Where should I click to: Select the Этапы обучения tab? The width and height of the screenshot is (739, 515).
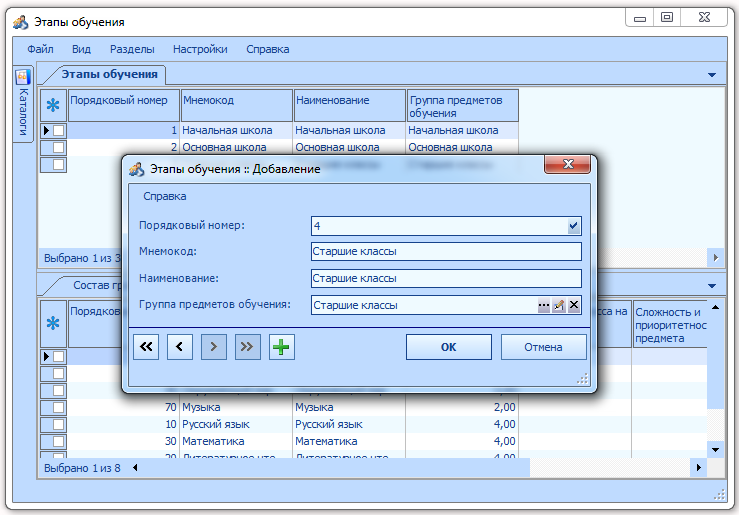109,74
